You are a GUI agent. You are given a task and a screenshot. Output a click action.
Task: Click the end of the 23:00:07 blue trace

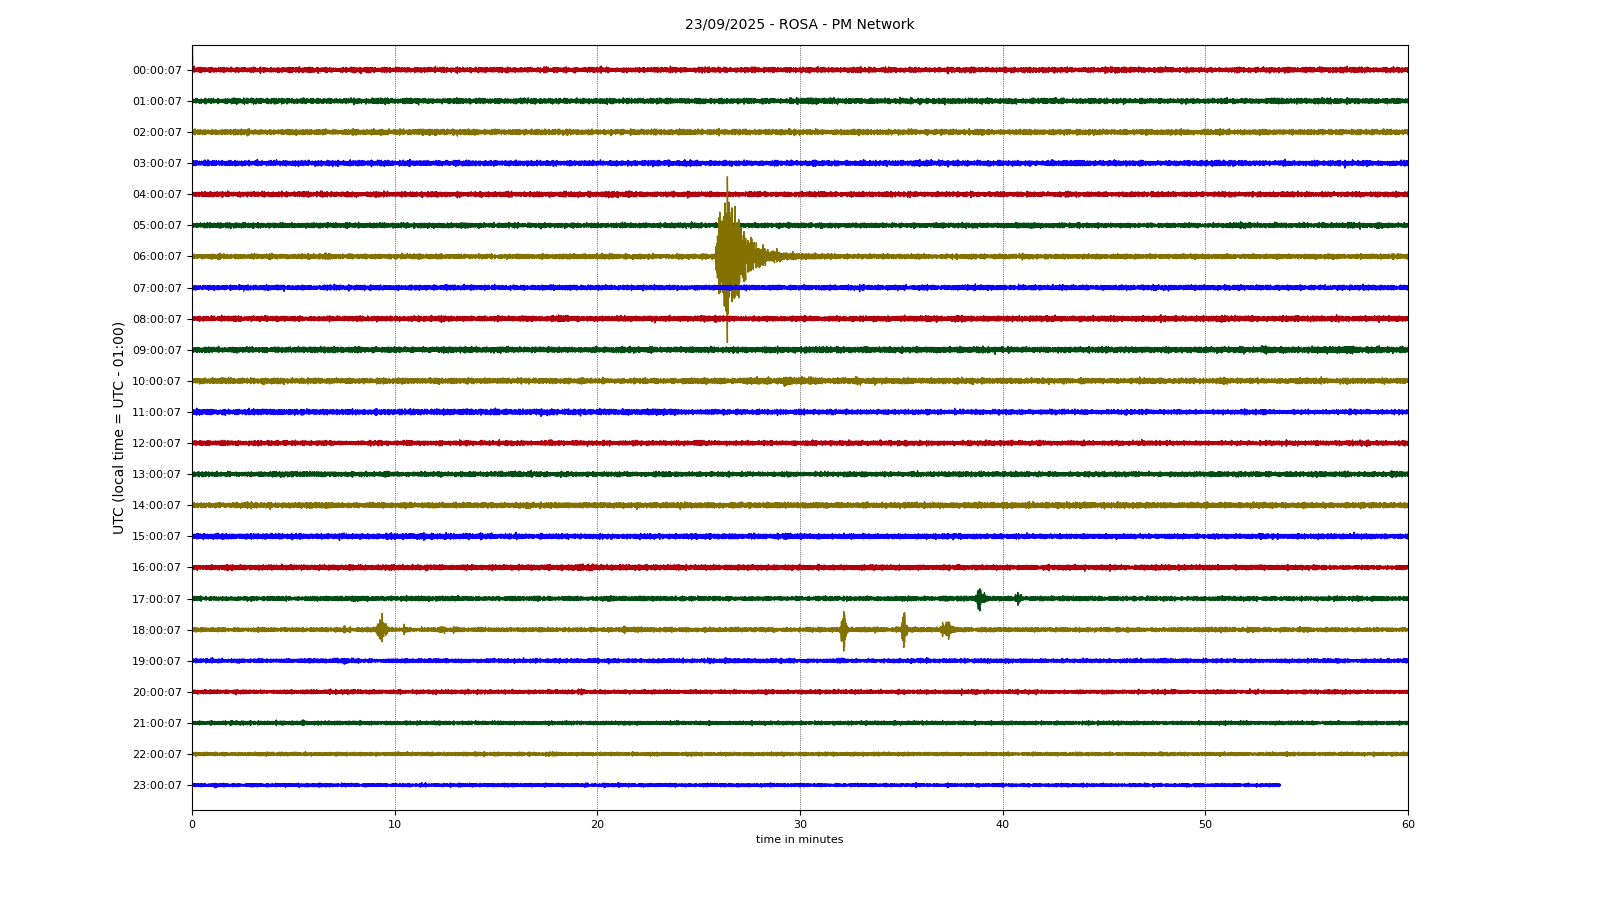pos(1278,785)
